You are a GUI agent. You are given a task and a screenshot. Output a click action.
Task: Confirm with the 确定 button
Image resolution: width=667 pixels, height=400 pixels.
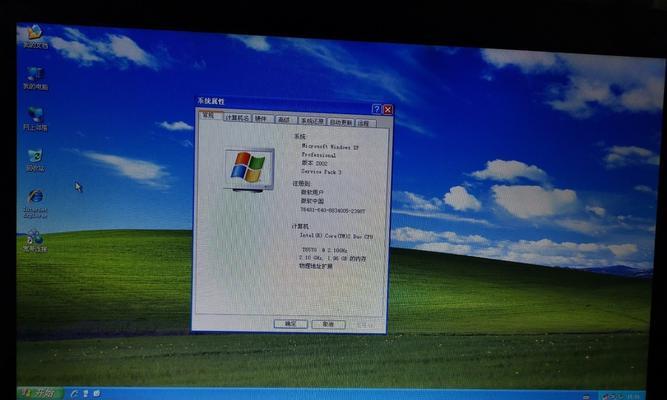coord(291,324)
